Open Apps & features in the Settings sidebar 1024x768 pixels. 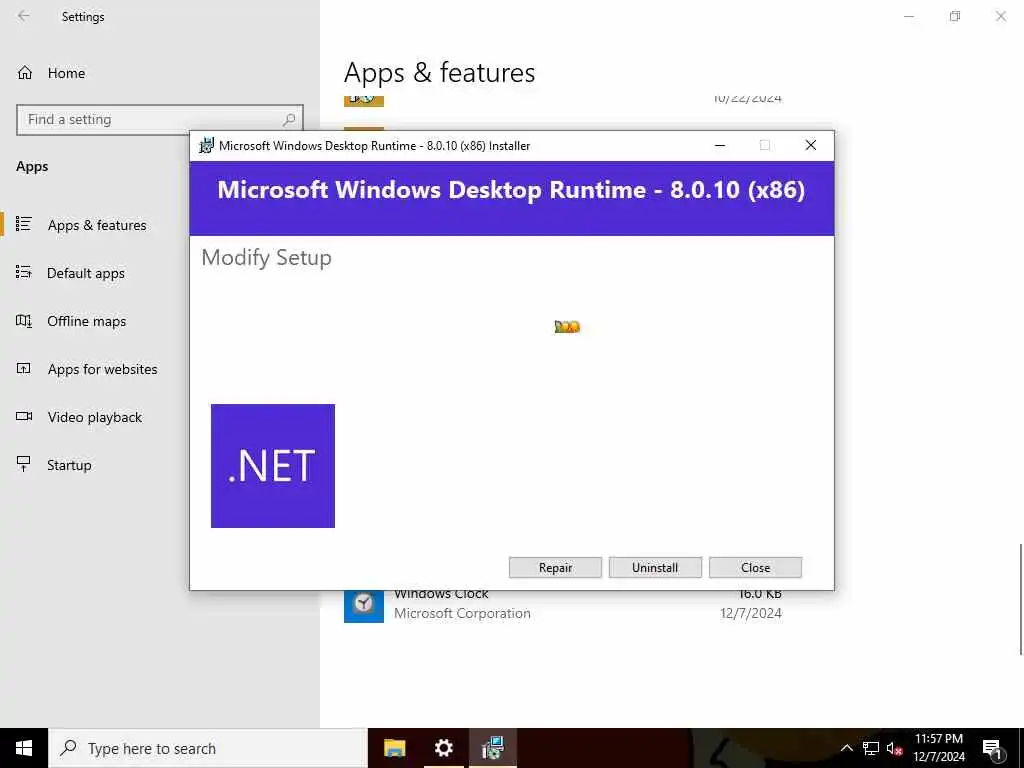click(x=97, y=225)
